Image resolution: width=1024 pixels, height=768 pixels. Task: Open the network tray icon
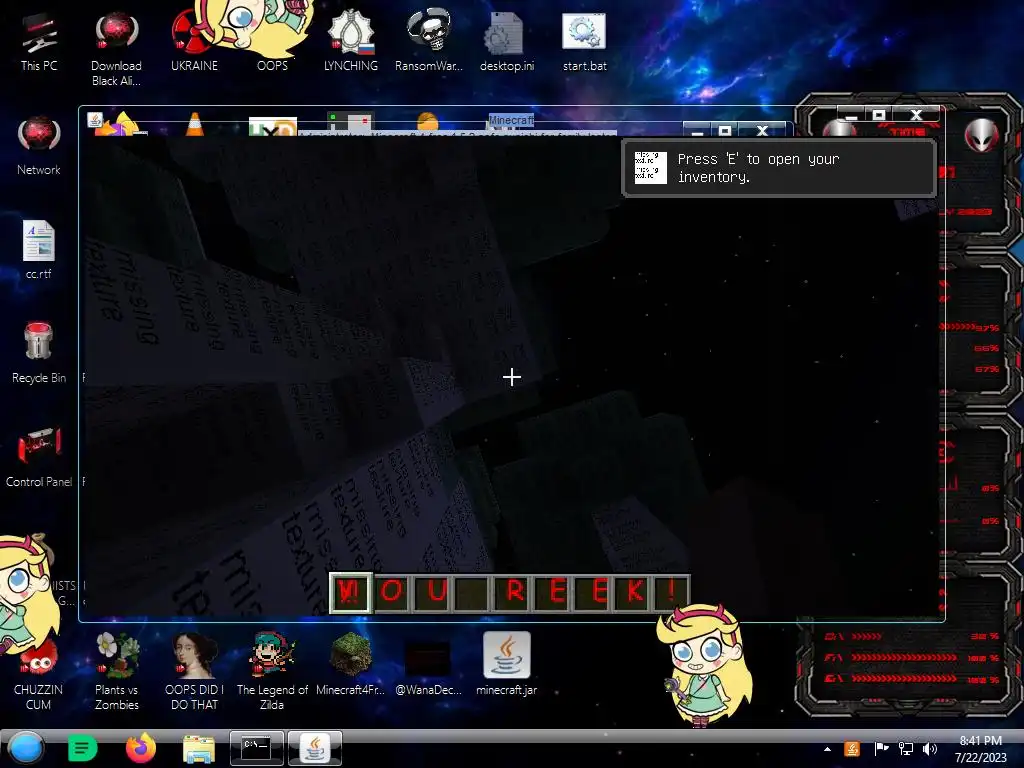[x=906, y=748]
